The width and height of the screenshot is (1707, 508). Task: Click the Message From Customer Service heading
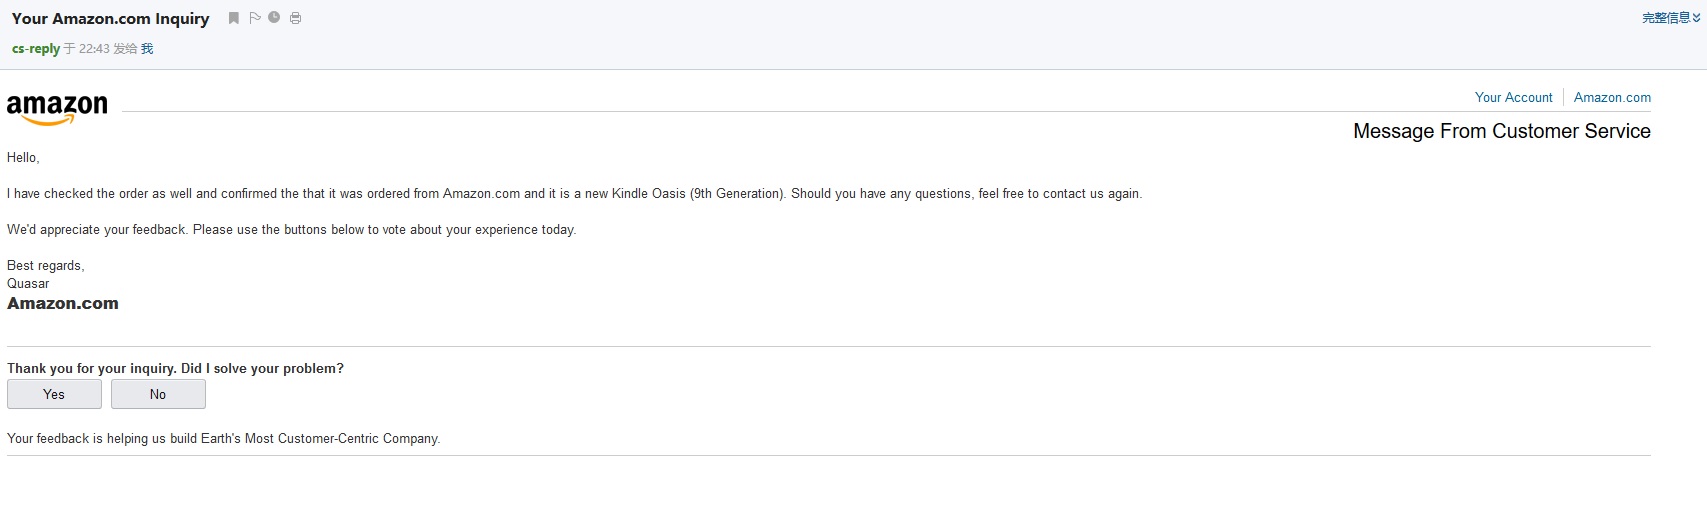tap(1501, 131)
